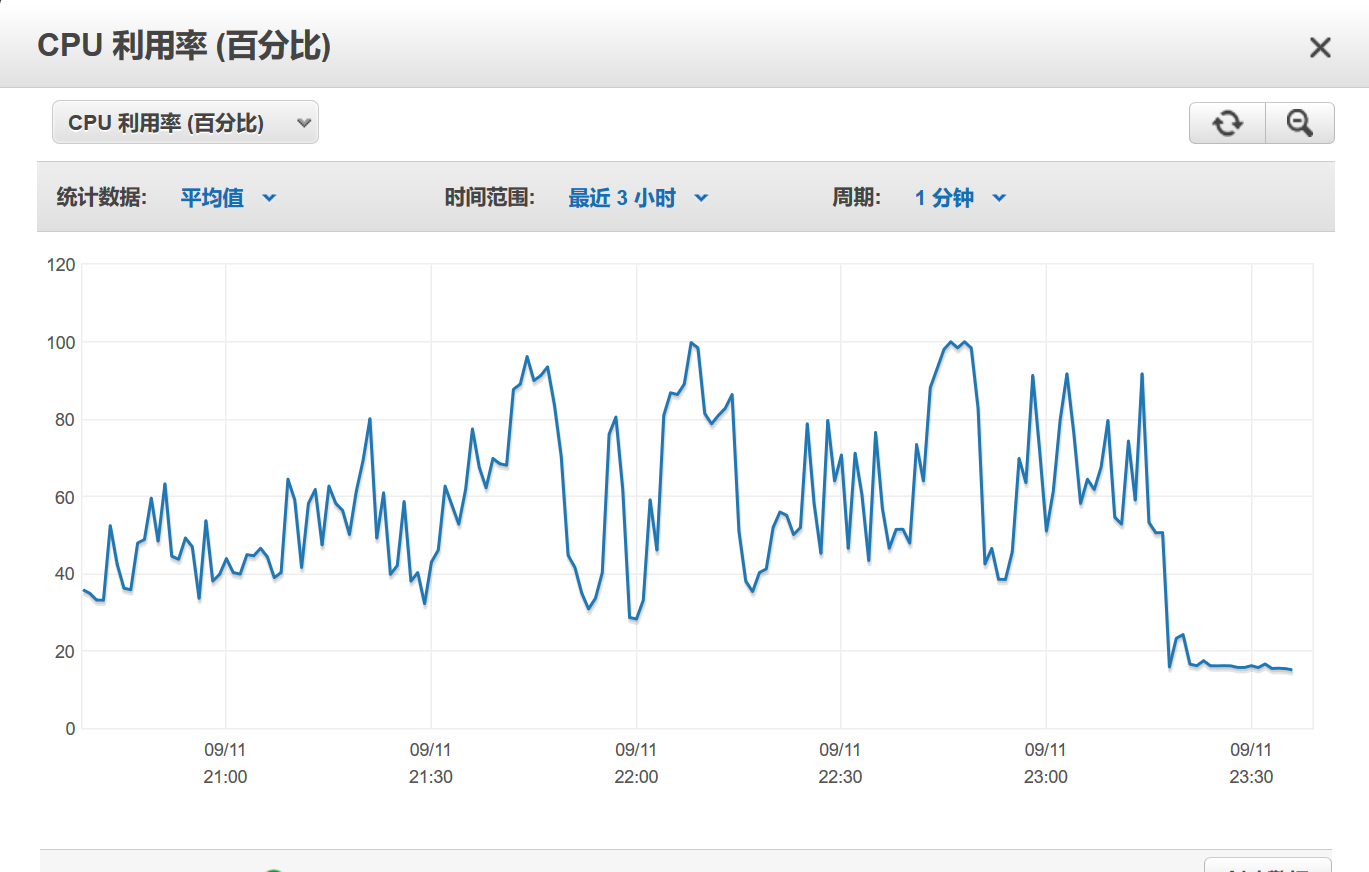Click the 09/11 22:30 axis label
1369x872 pixels.
[x=840, y=763]
